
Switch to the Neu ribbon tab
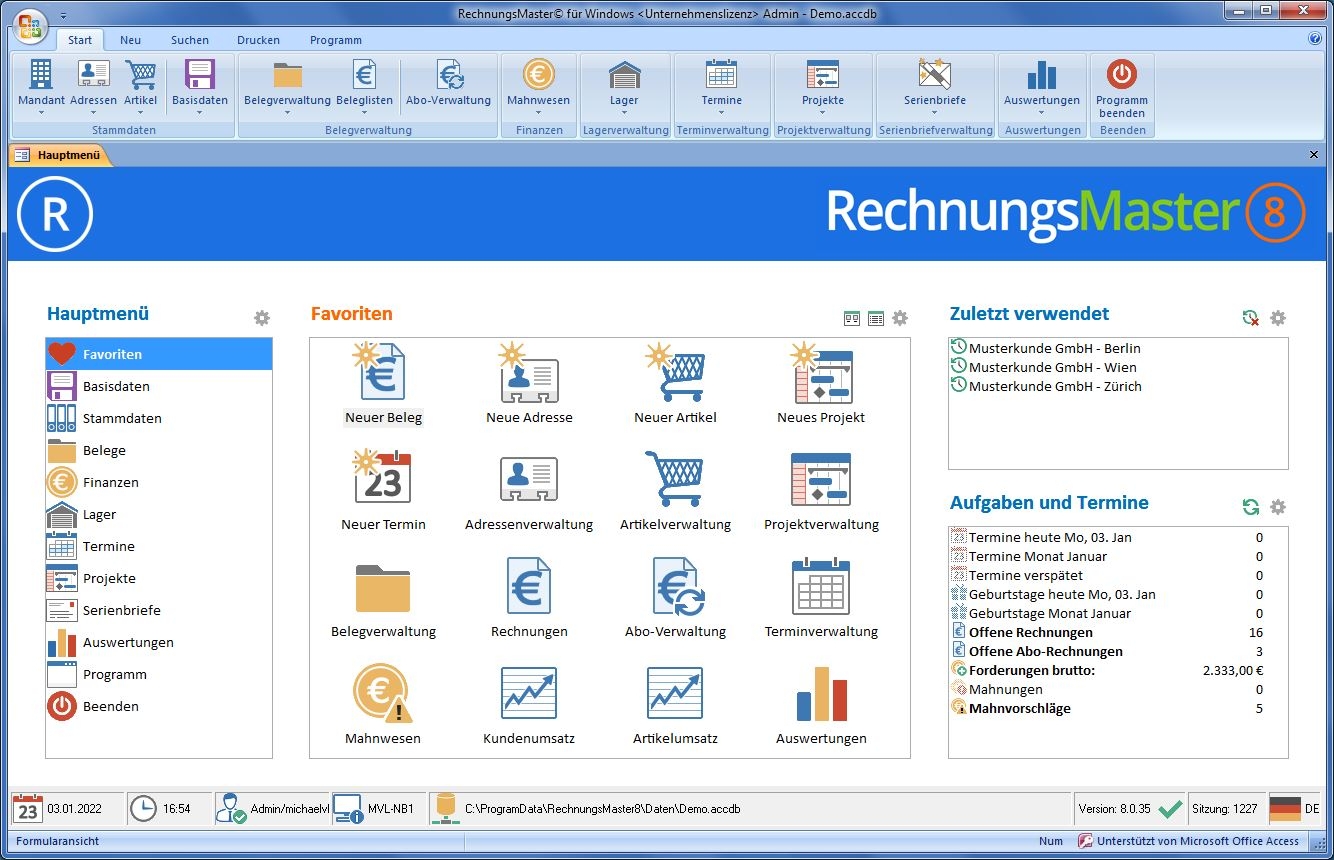(130, 40)
